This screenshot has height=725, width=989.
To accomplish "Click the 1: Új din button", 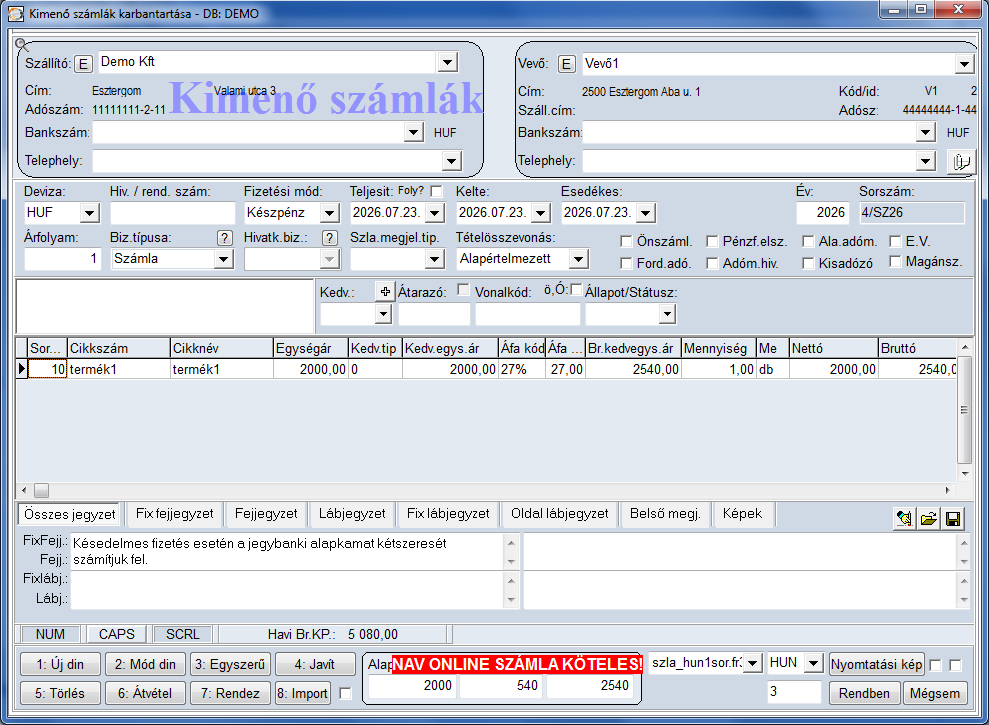I will tap(60, 664).
